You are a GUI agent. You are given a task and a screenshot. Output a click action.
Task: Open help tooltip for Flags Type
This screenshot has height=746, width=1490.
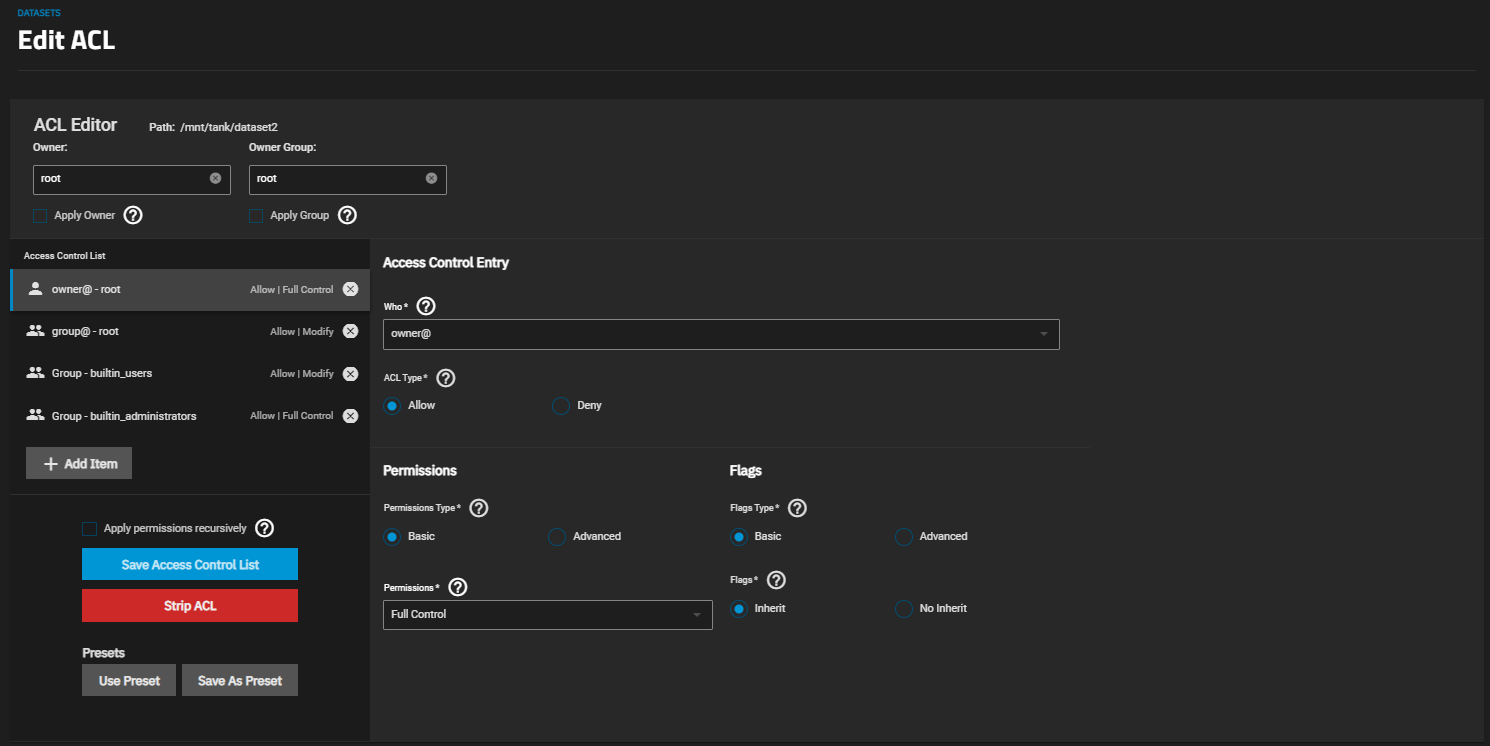click(x=797, y=508)
